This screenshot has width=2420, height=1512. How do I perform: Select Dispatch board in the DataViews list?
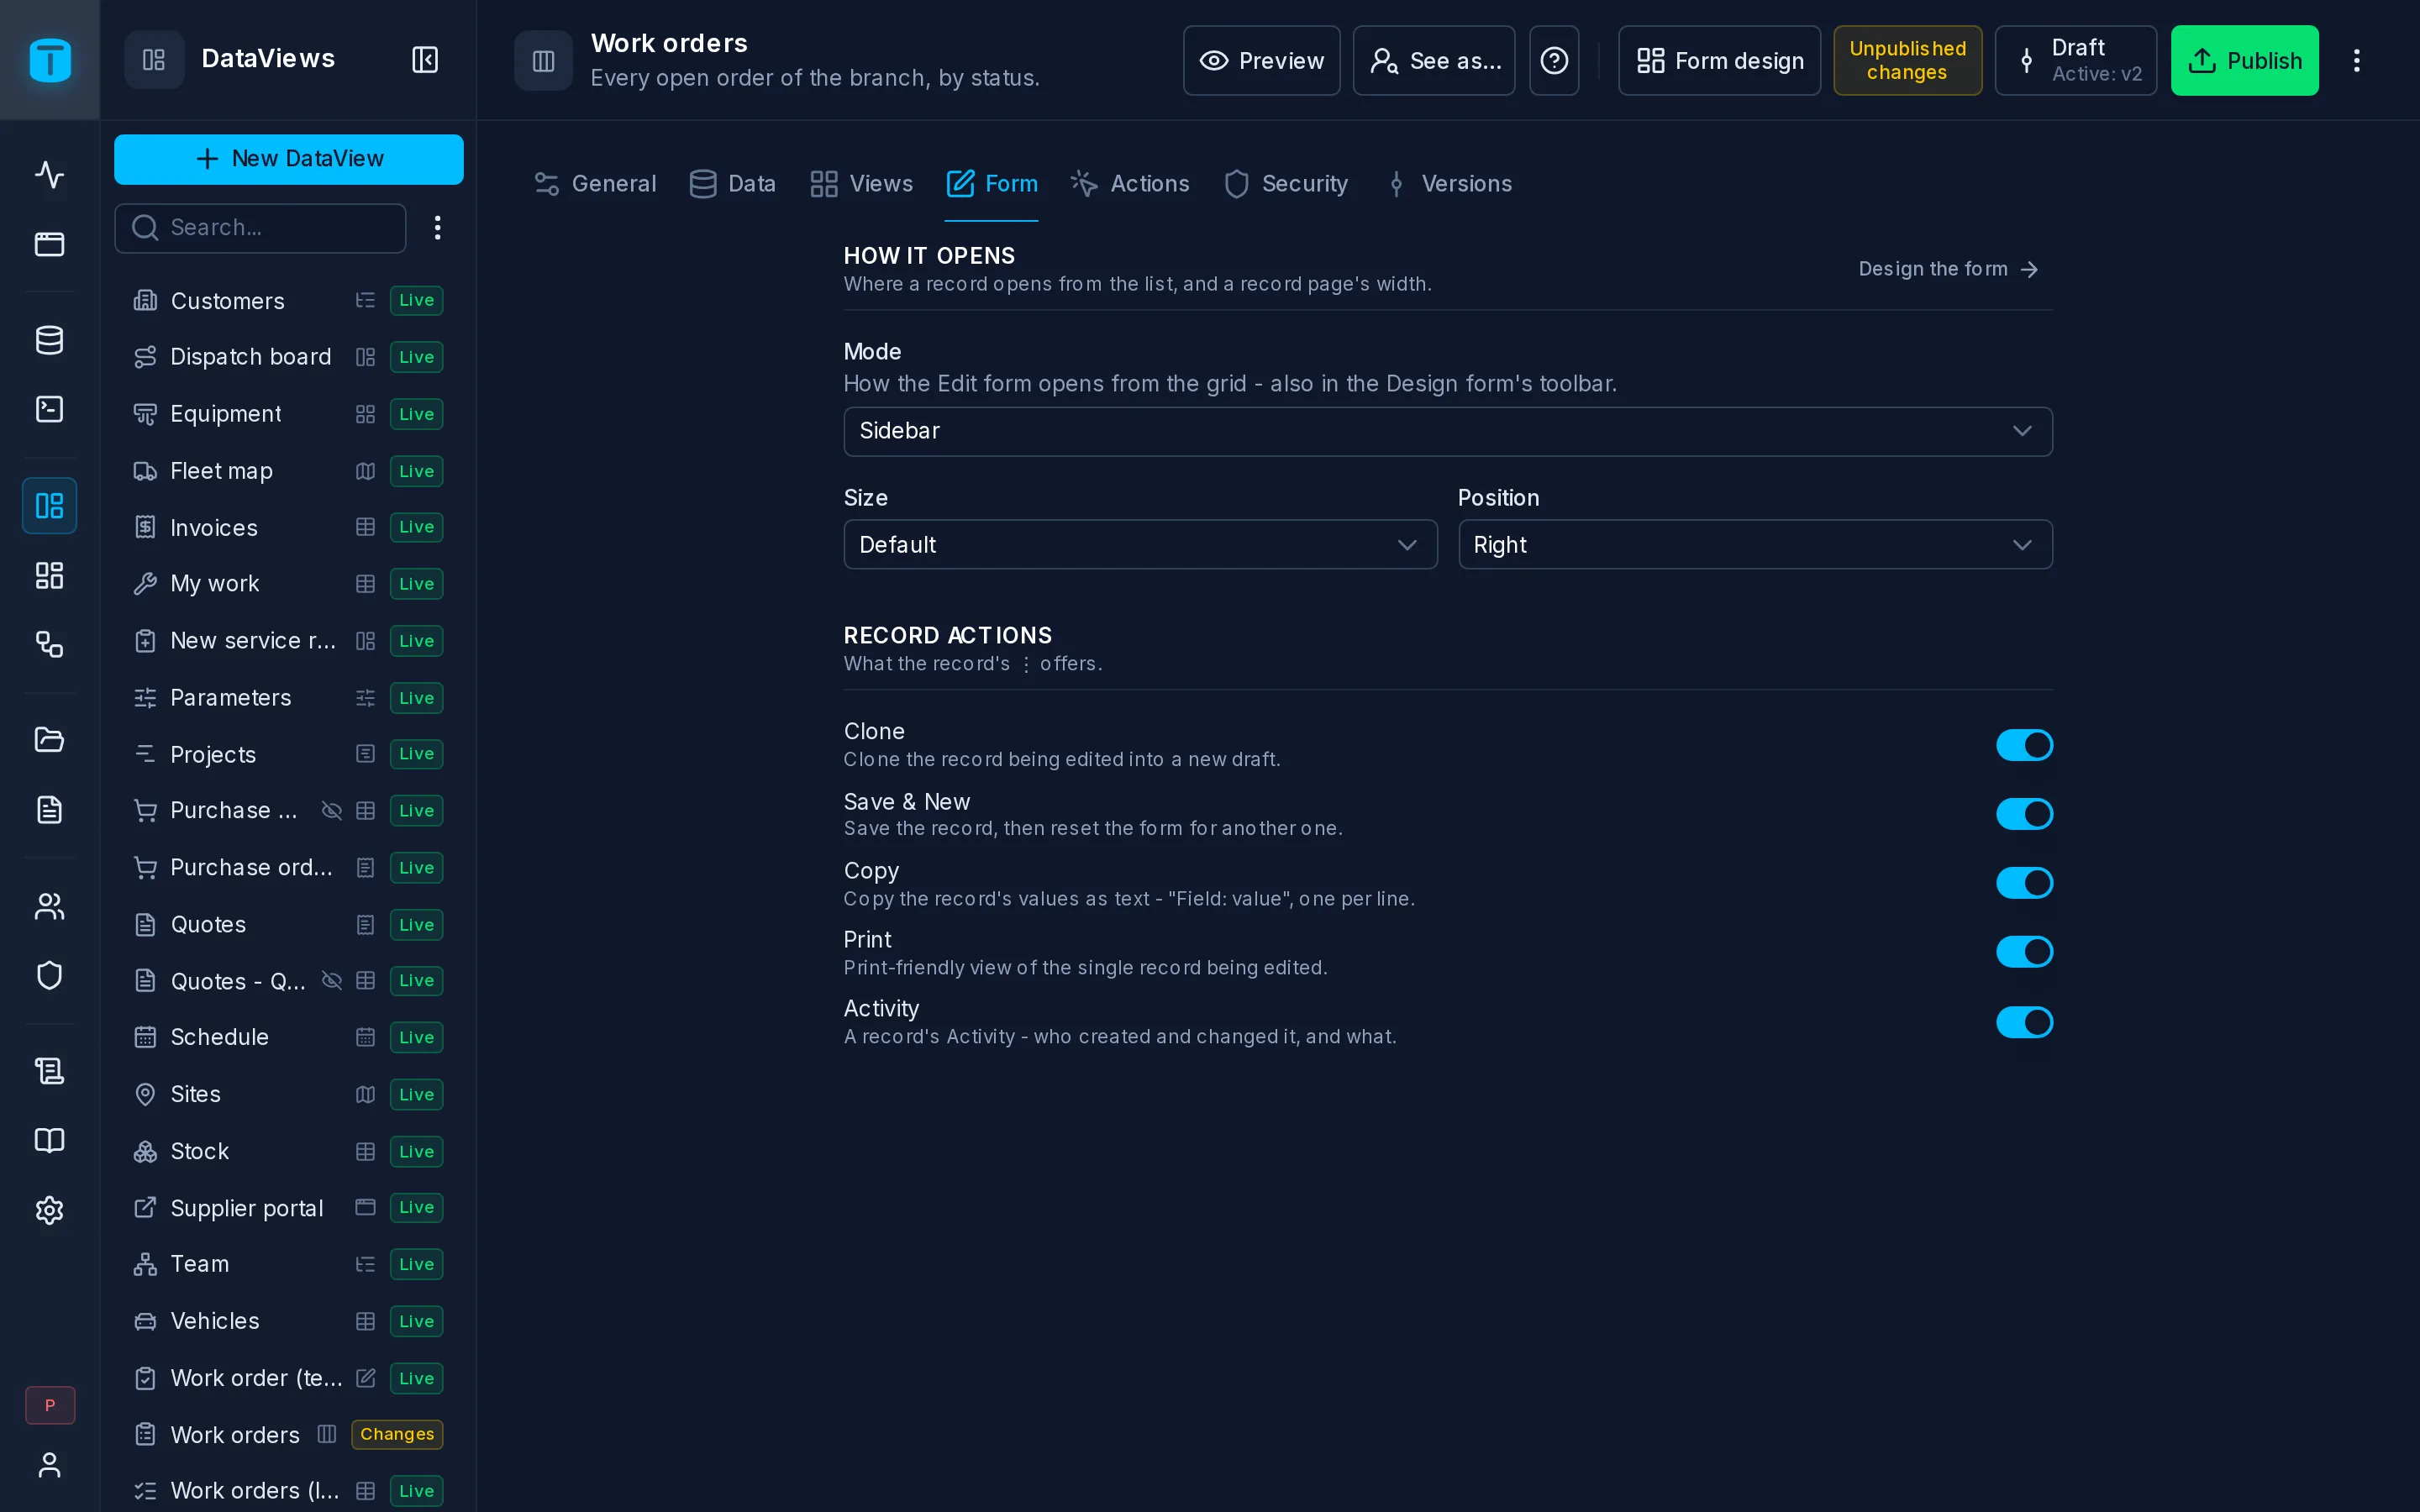288,357
